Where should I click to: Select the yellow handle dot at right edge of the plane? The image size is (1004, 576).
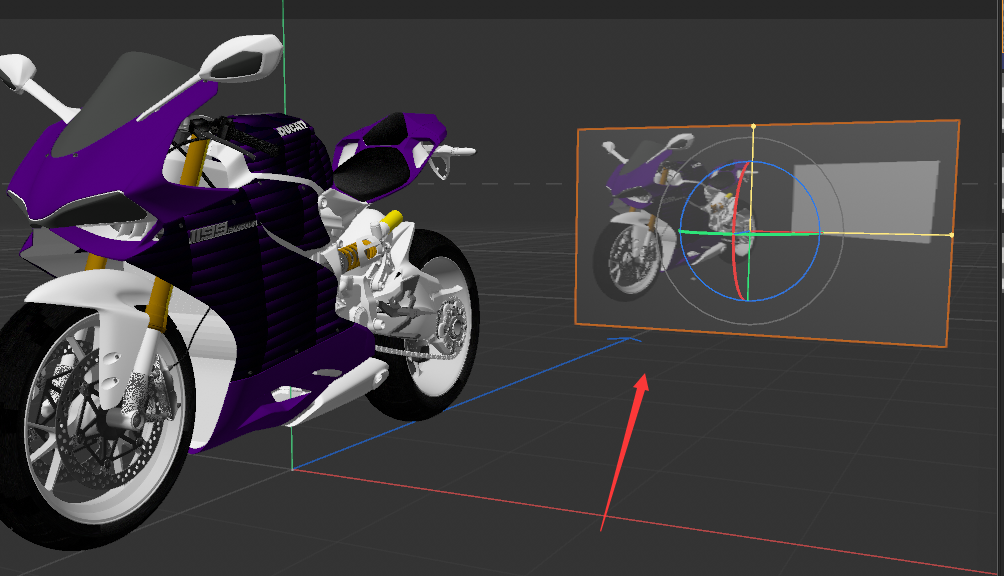[951, 235]
